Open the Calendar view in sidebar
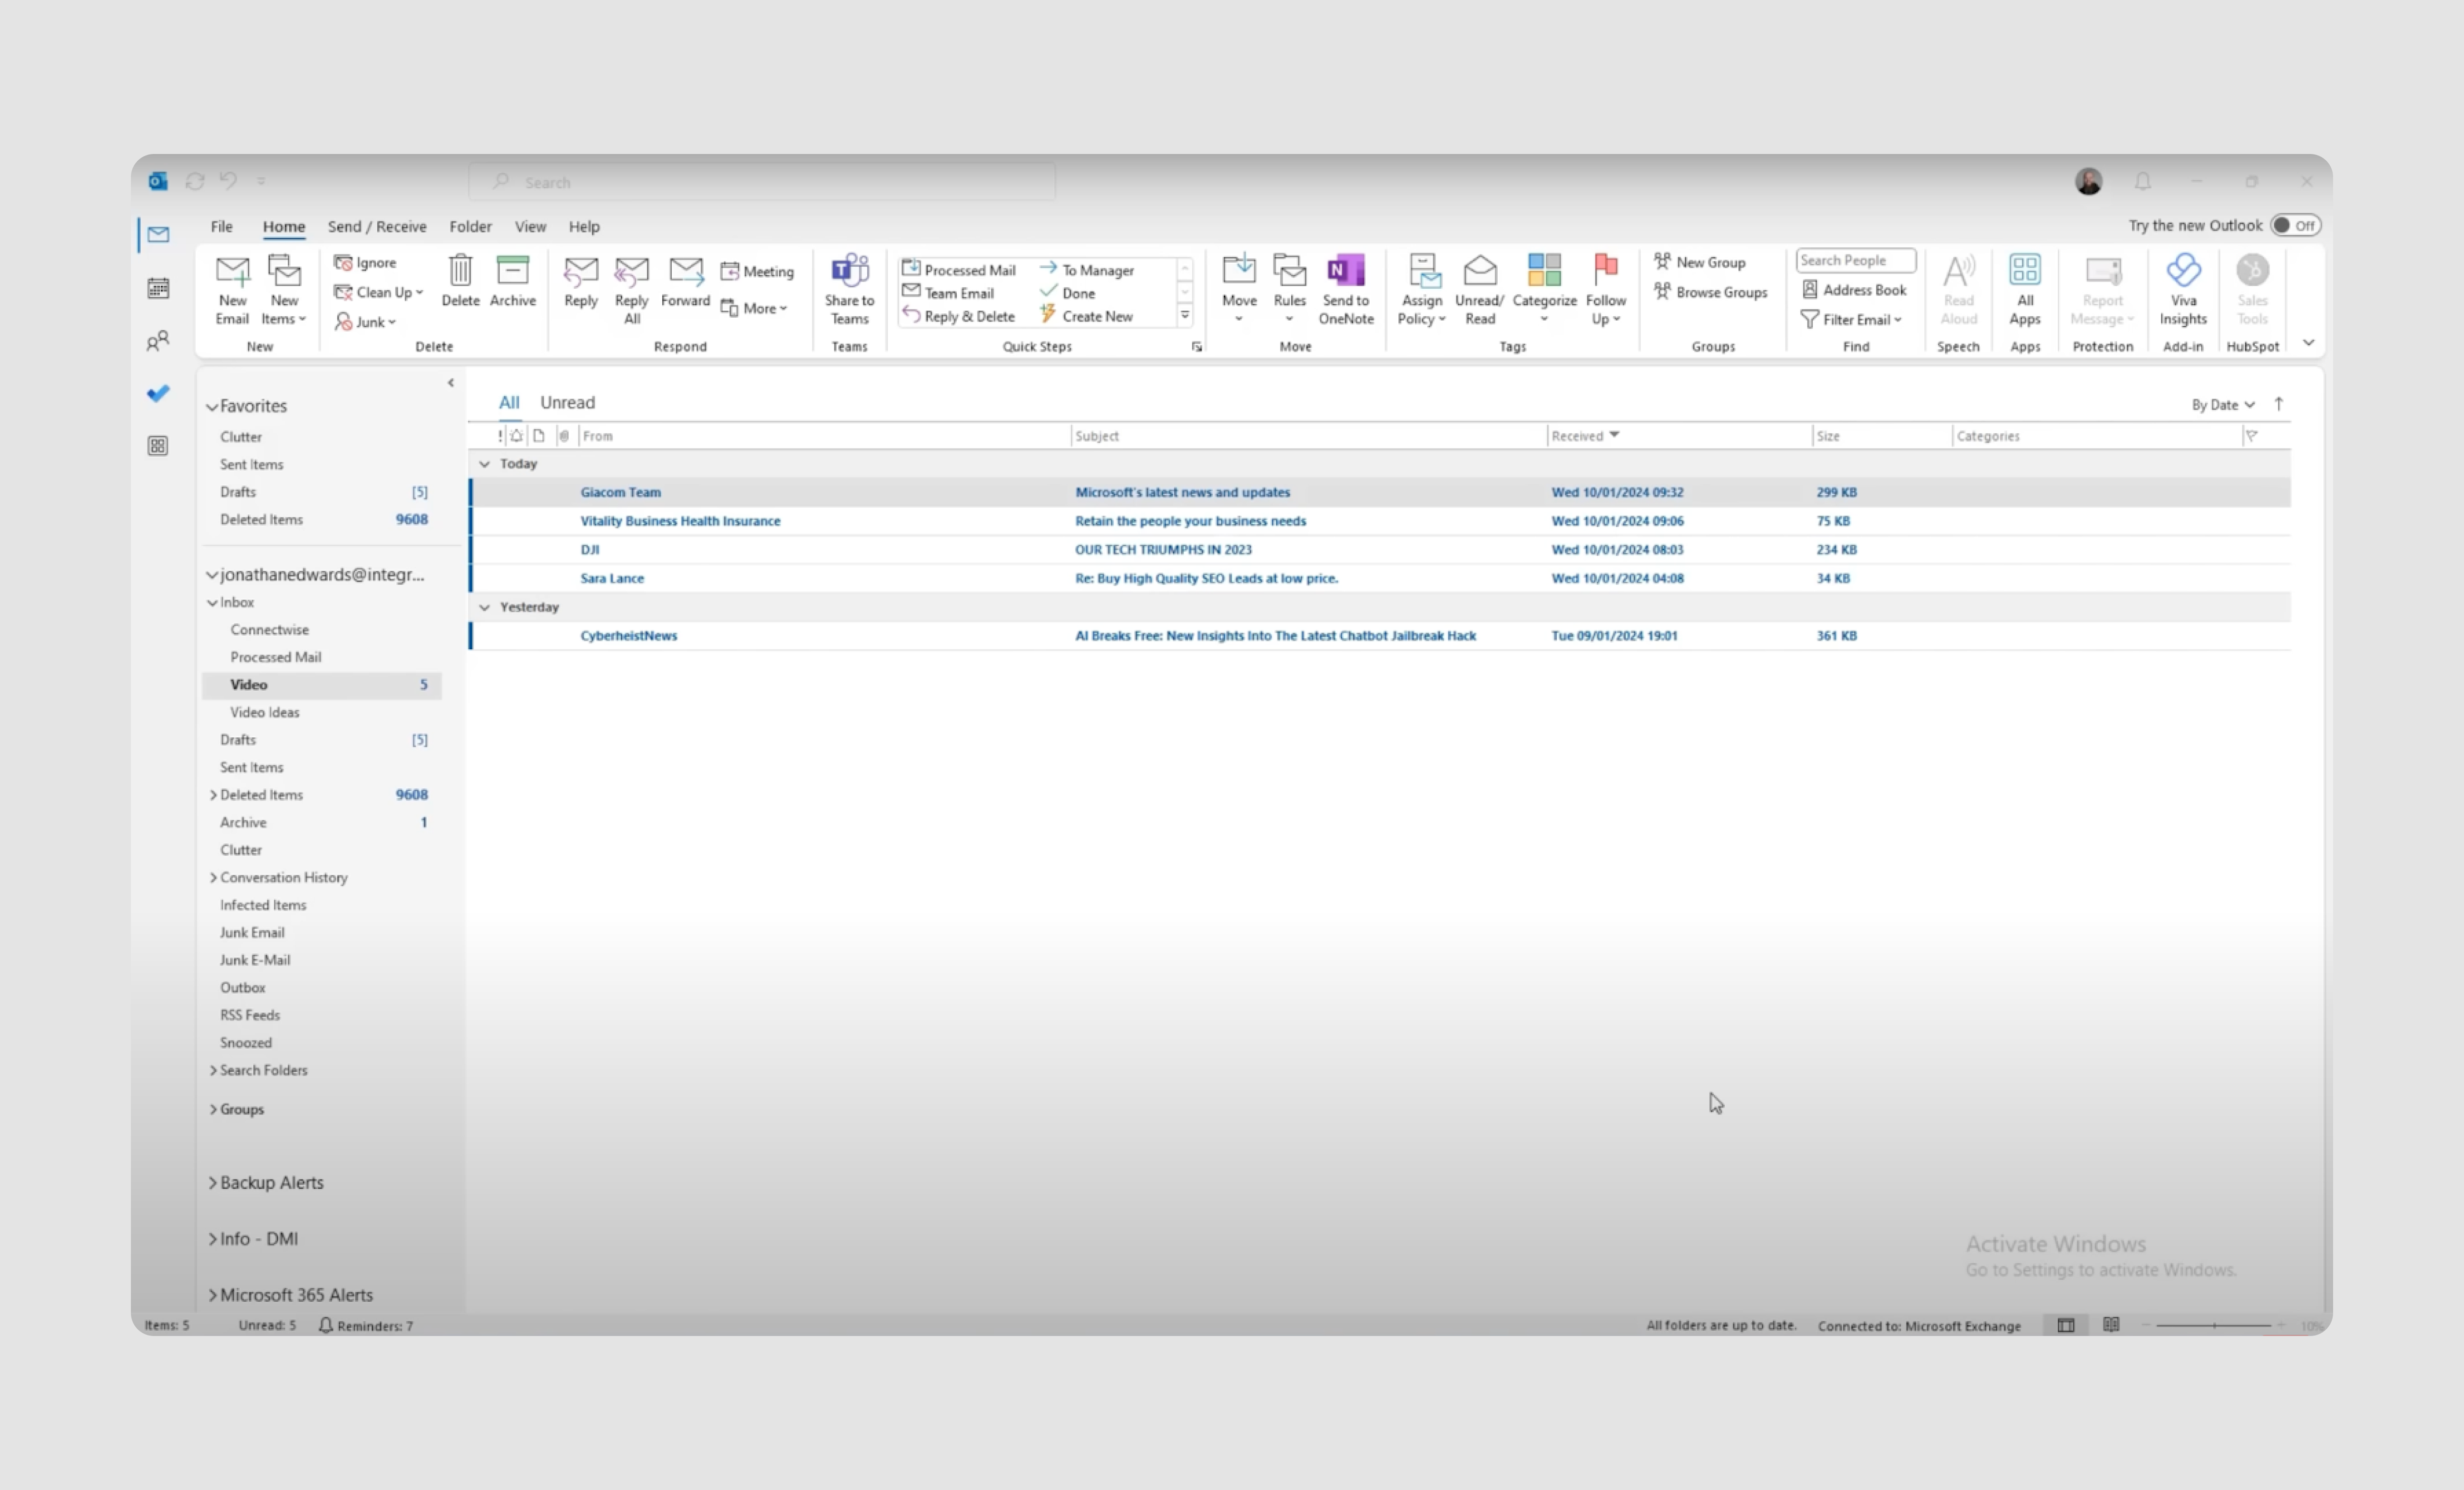The image size is (2464, 1490). pos(158,288)
